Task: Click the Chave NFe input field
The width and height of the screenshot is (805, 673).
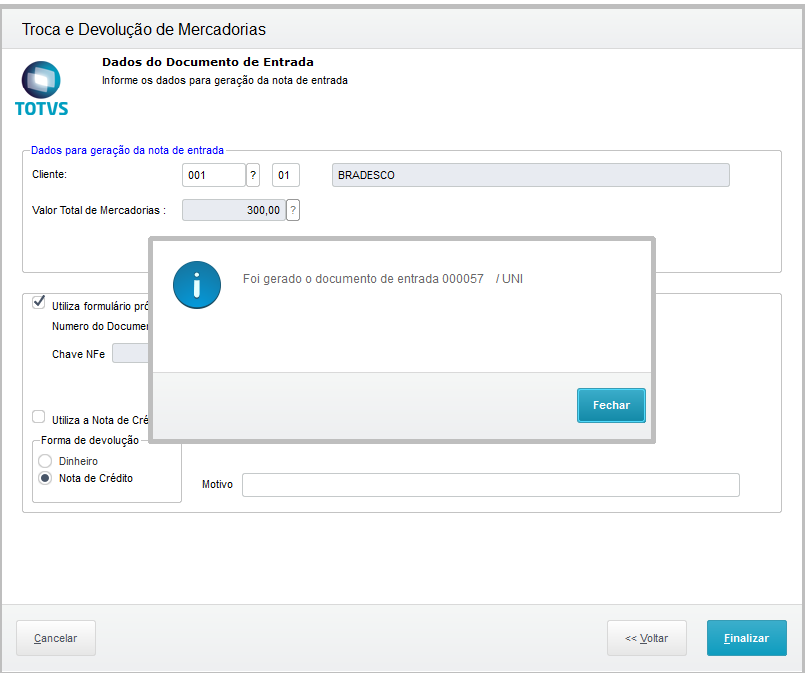Action: (x=131, y=354)
